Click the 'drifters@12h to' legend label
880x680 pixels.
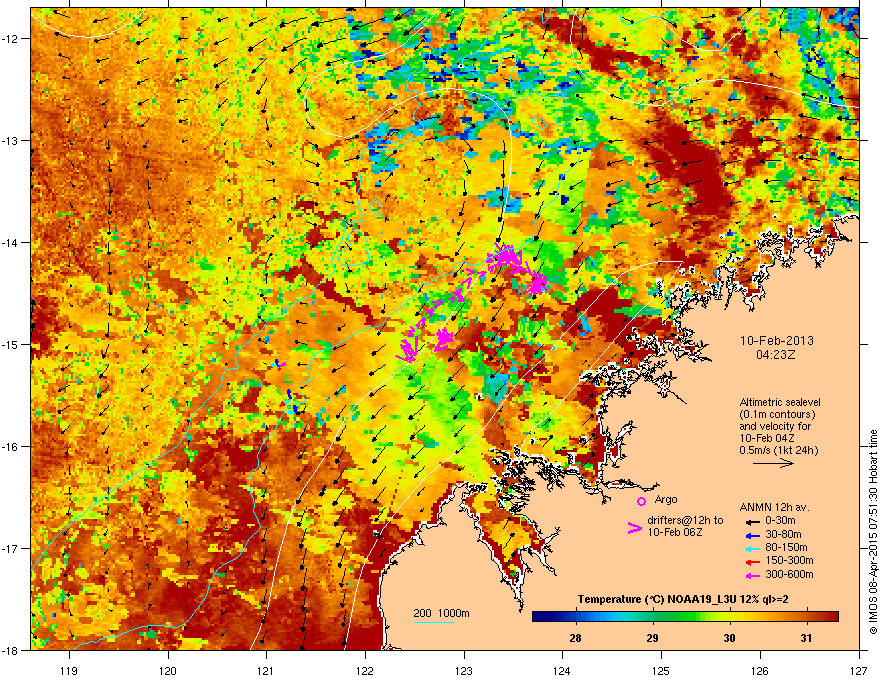pos(685,520)
